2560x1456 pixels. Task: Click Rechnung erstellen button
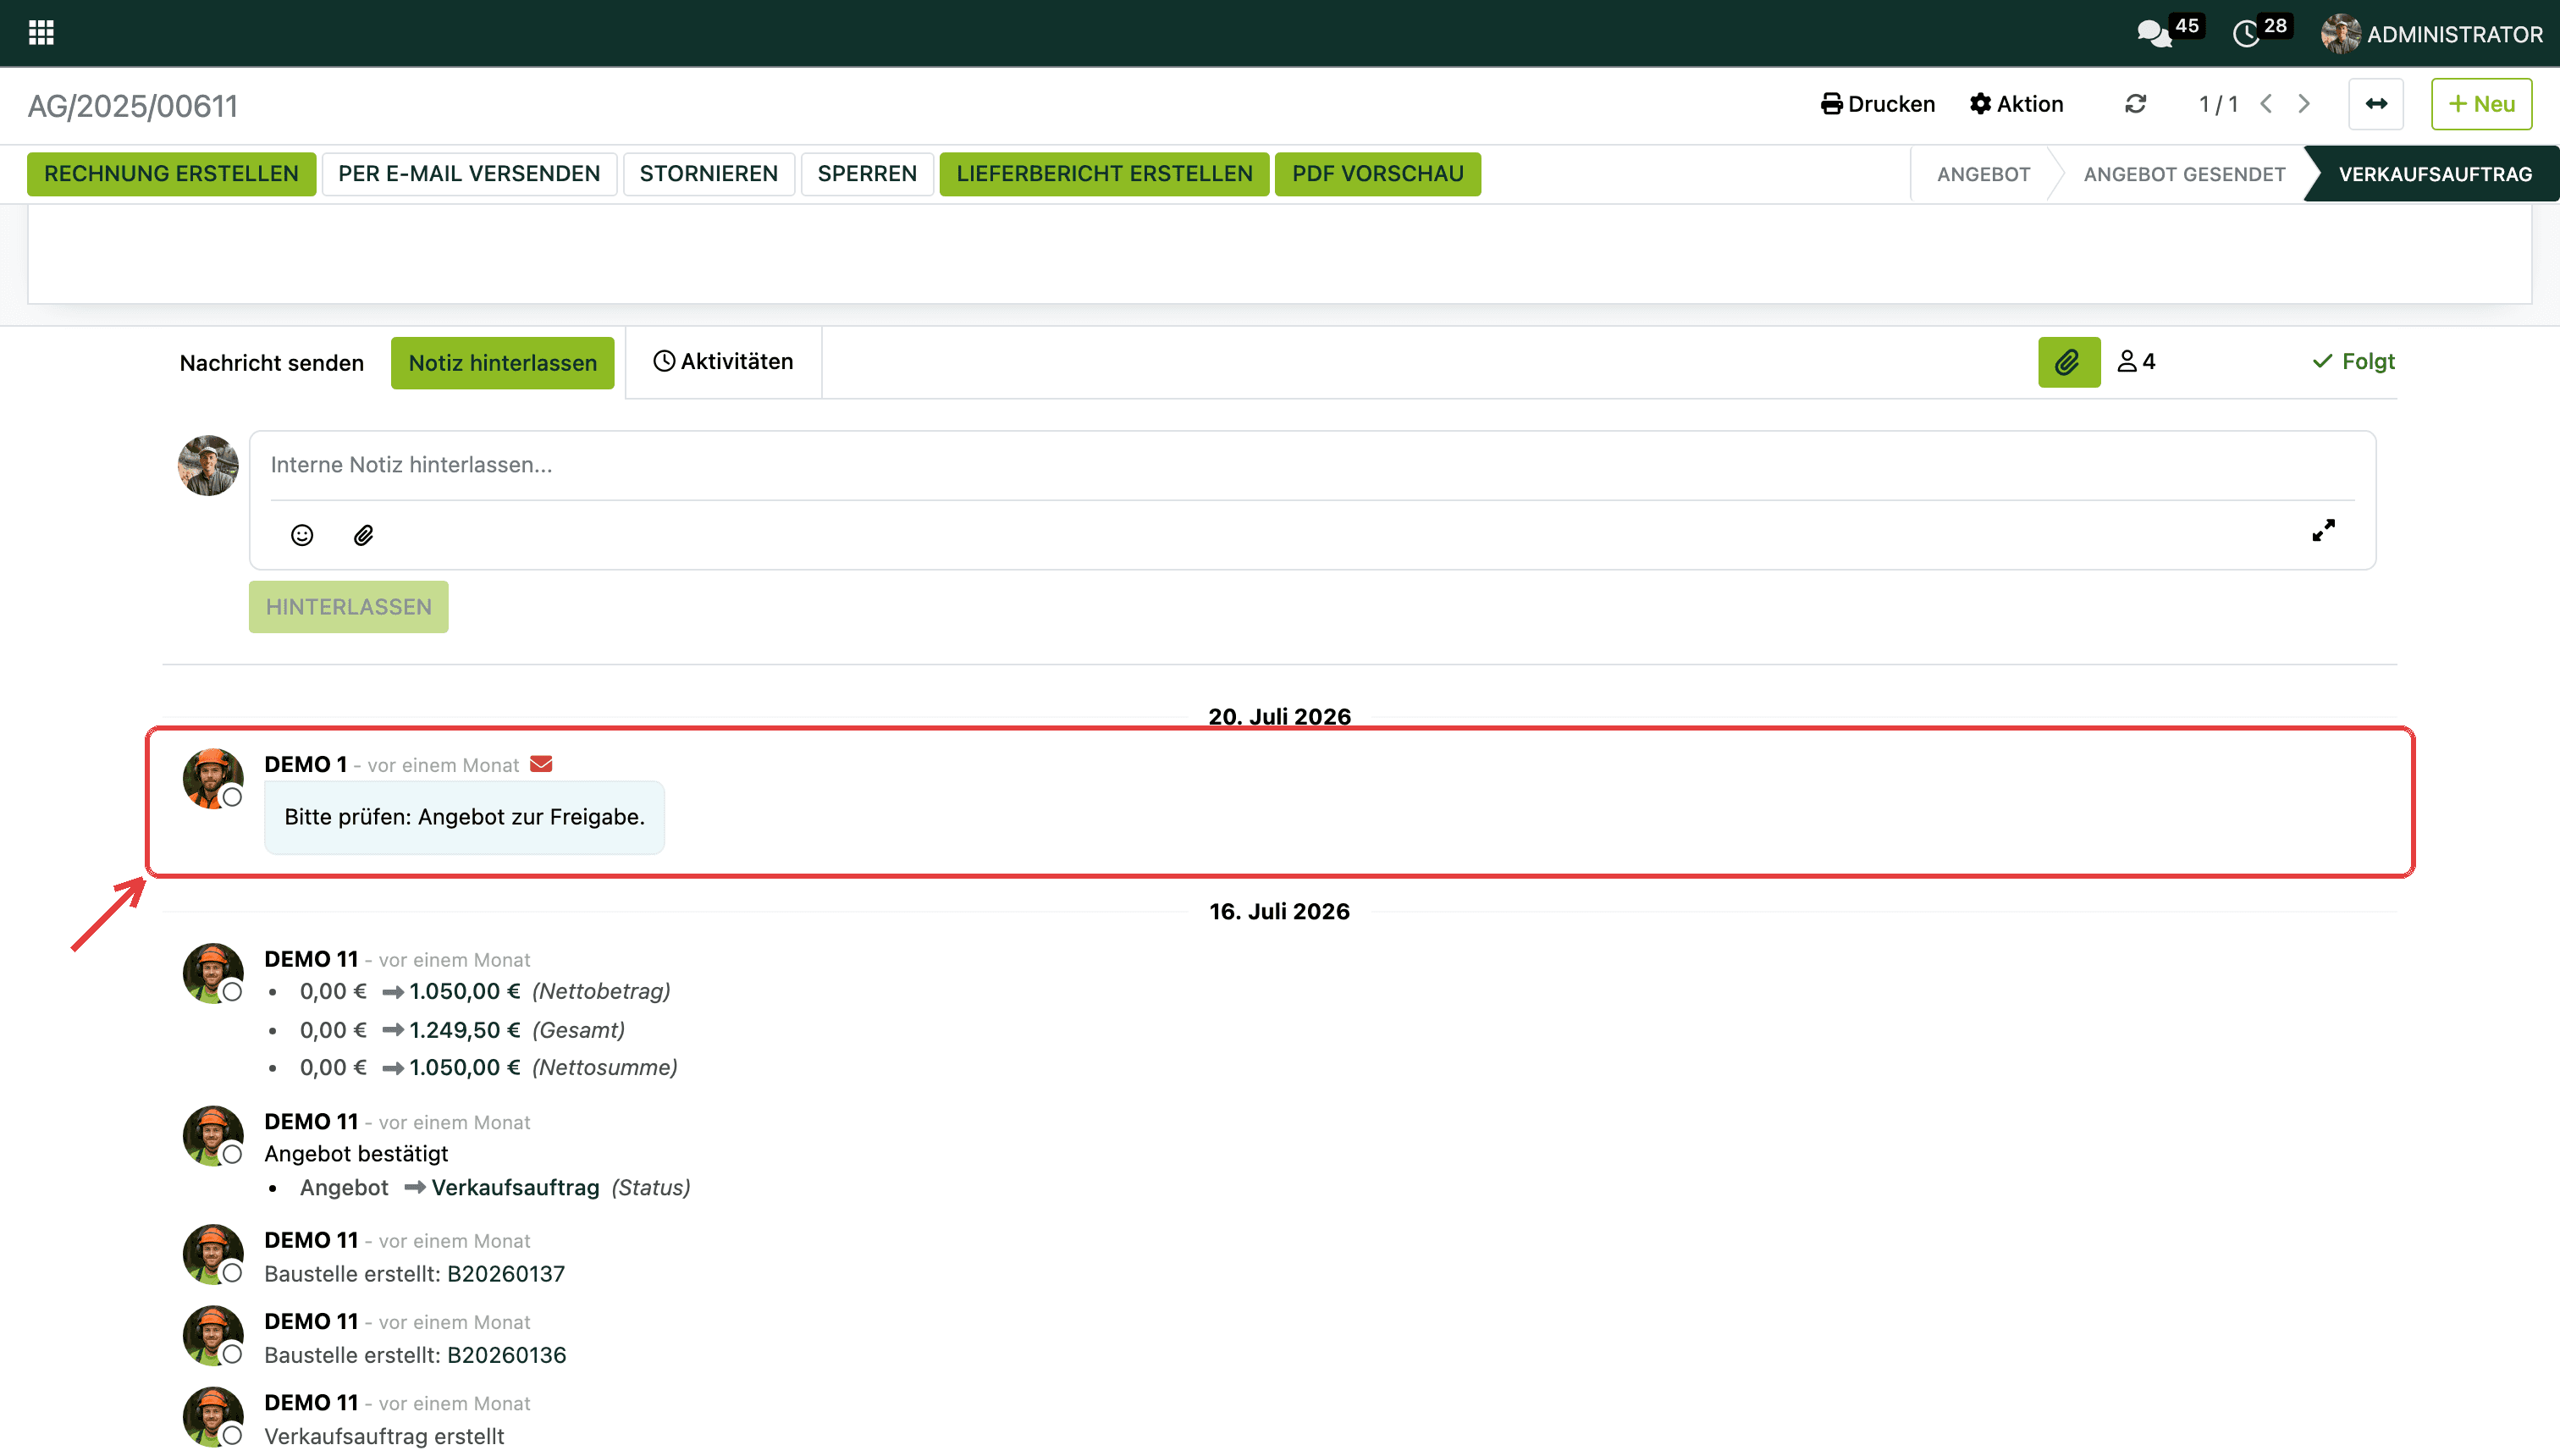[171, 174]
